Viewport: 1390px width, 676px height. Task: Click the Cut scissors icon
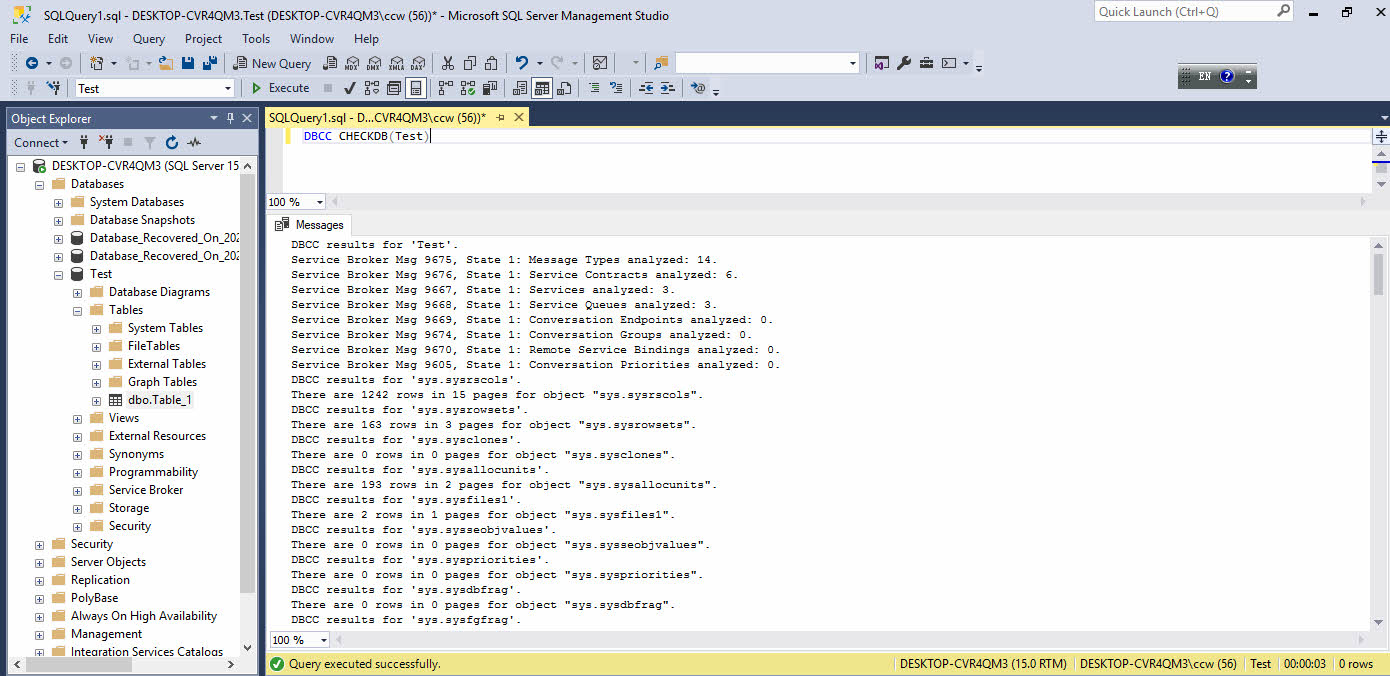pyautogui.click(x=447, y=63)
